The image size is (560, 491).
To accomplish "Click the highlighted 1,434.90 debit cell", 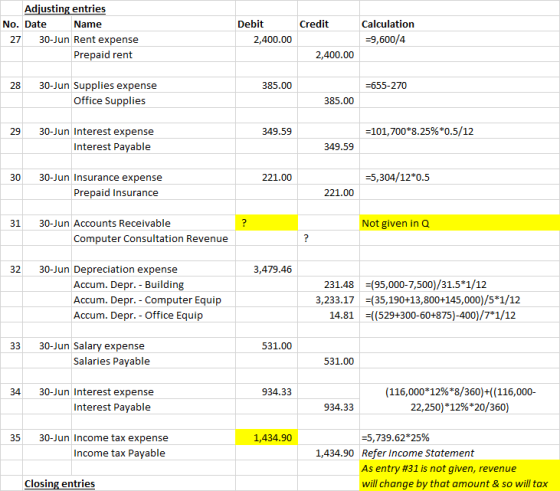I will tap(266, 437).
